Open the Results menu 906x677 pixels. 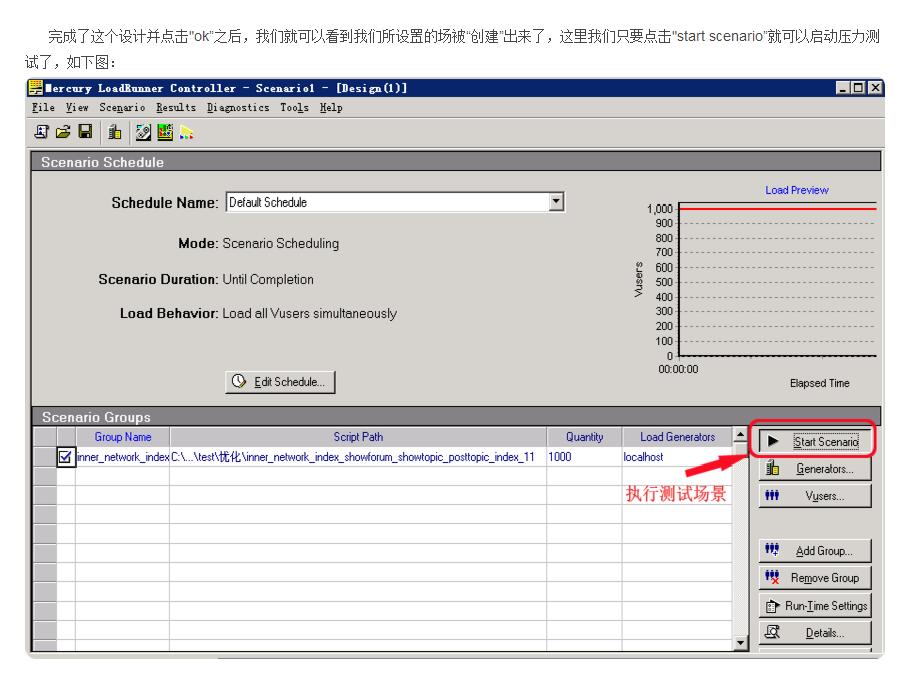click(176, 107)
